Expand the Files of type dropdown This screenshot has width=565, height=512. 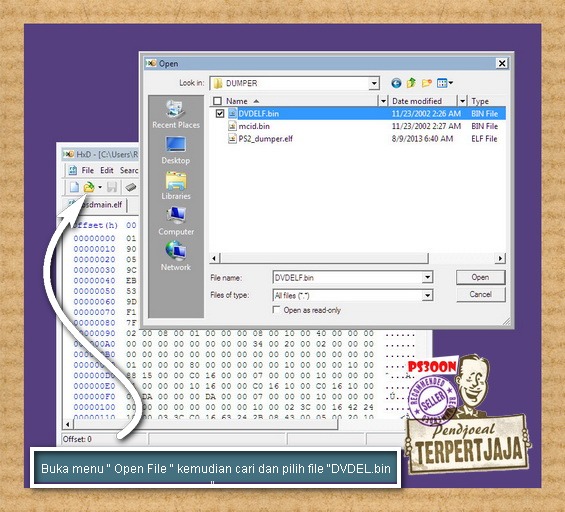tap(427, 295)
